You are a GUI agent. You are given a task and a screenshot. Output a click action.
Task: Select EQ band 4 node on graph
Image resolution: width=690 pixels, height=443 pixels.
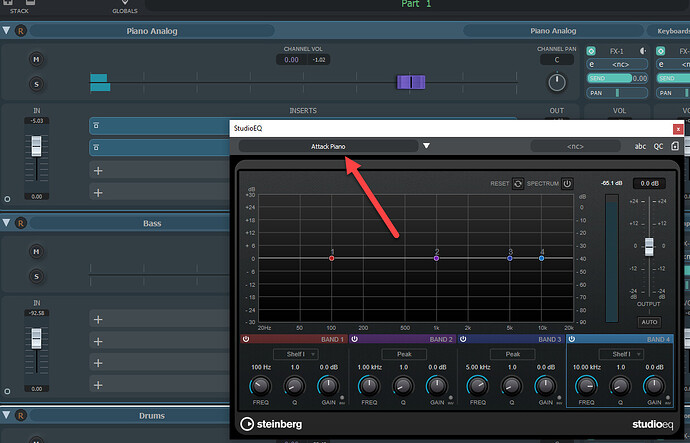pyautogui.click(x=542, y=258)
